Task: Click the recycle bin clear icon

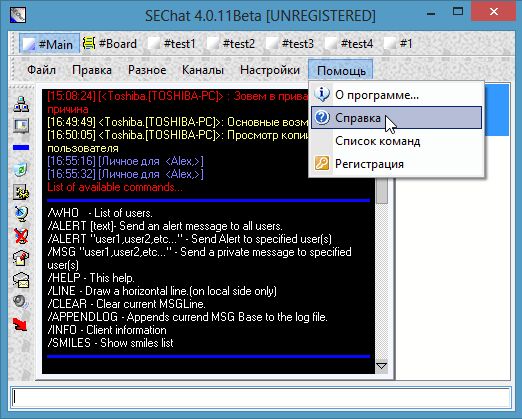Action: [x=21, y=170]
